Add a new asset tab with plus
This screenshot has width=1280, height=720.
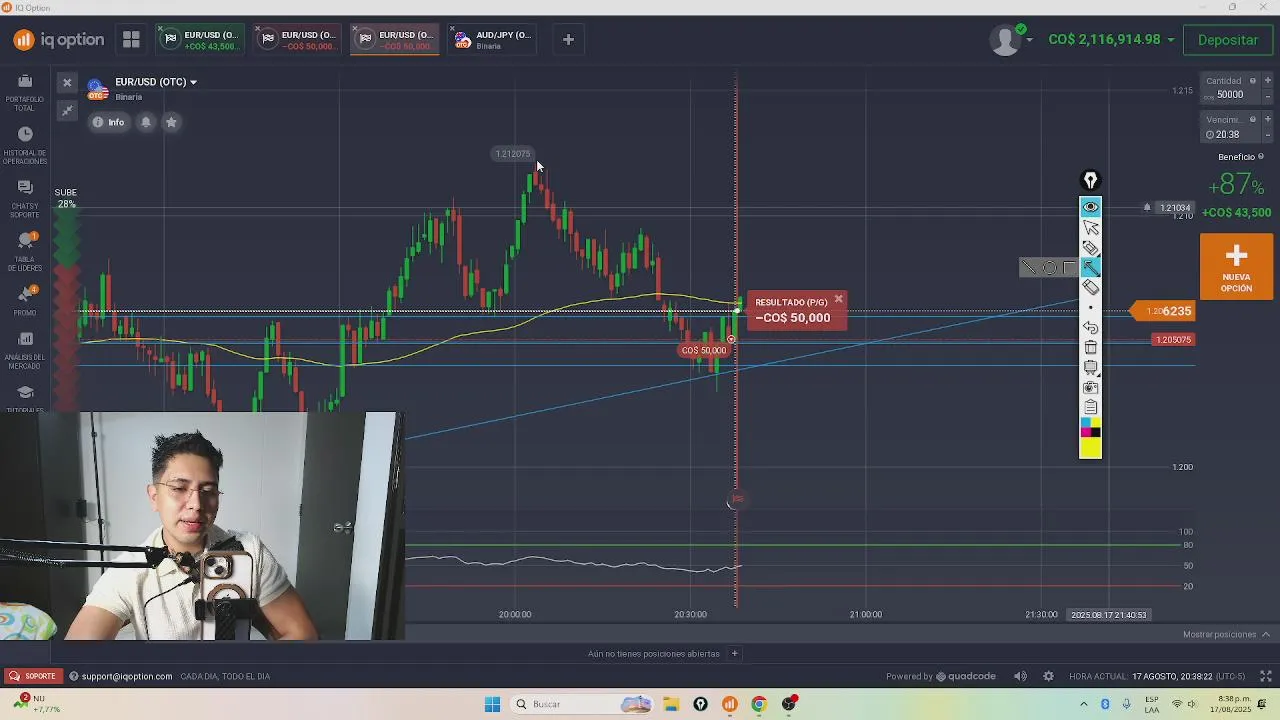[568, 39]
